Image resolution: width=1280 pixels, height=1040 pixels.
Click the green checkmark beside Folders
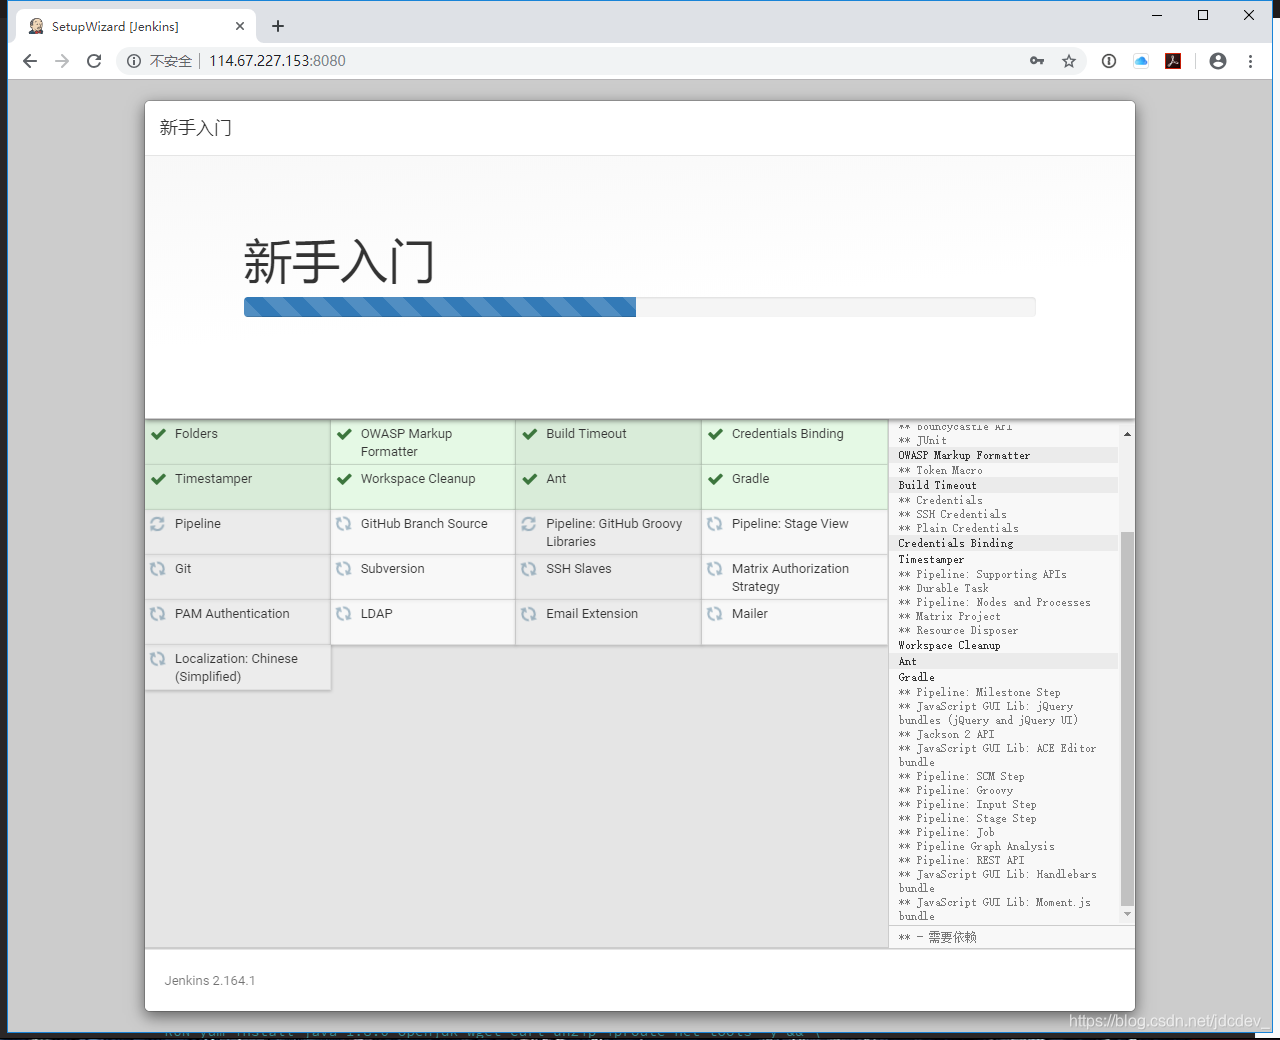point(158,434)
